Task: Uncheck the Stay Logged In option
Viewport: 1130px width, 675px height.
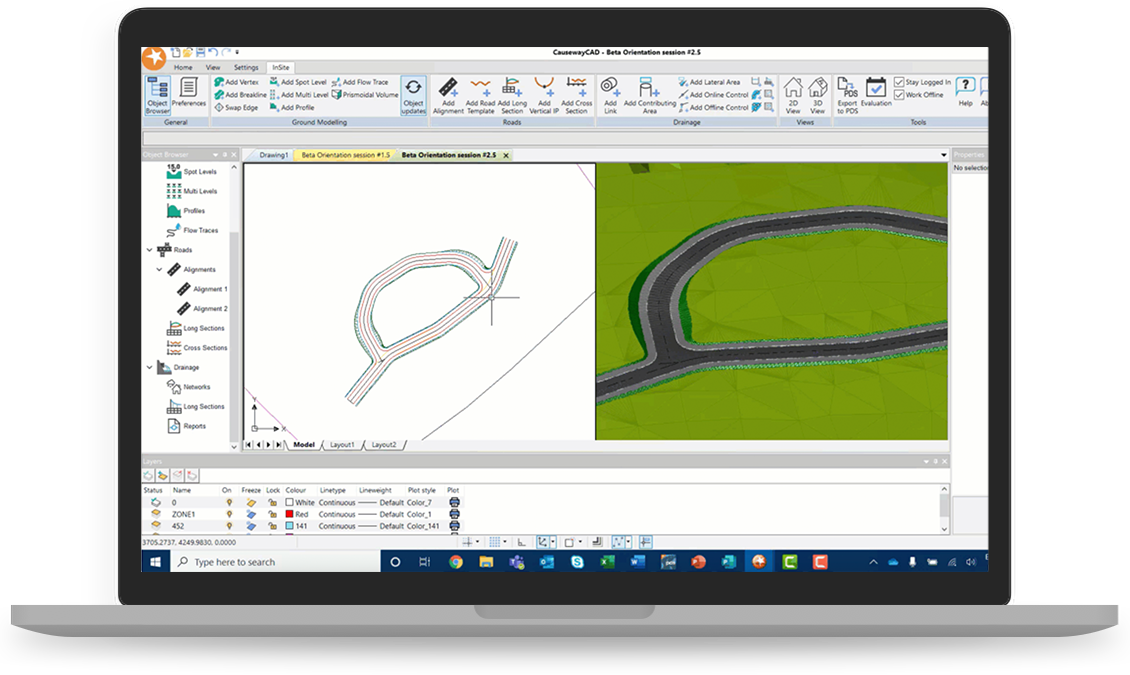Action: (x=899, y=81)
